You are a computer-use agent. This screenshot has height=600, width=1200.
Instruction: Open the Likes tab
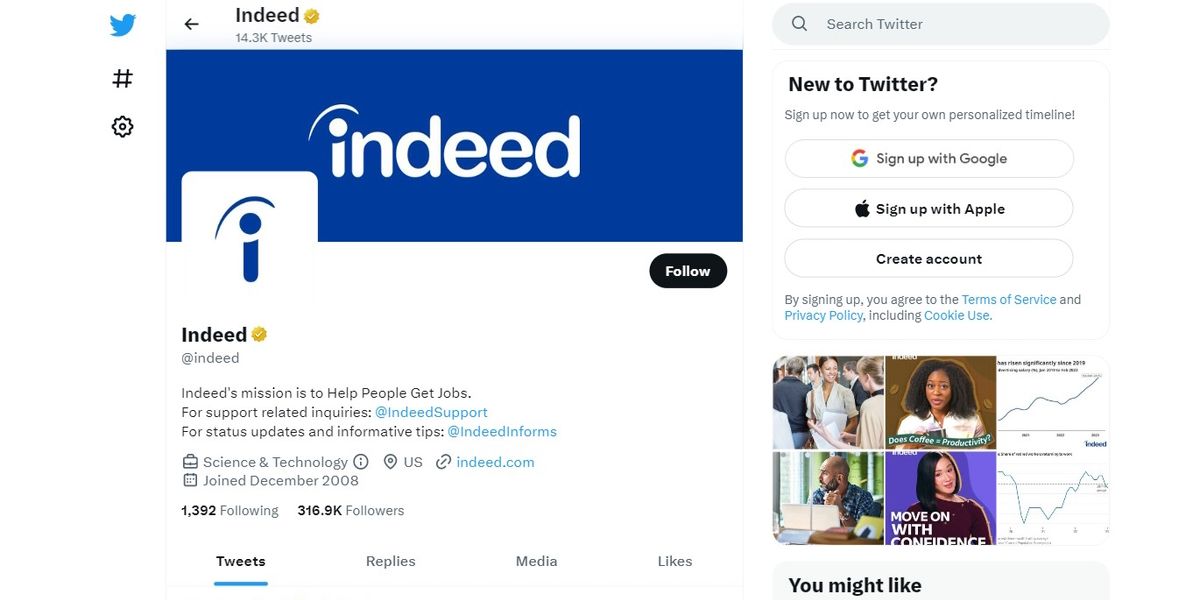click(675, 561)
